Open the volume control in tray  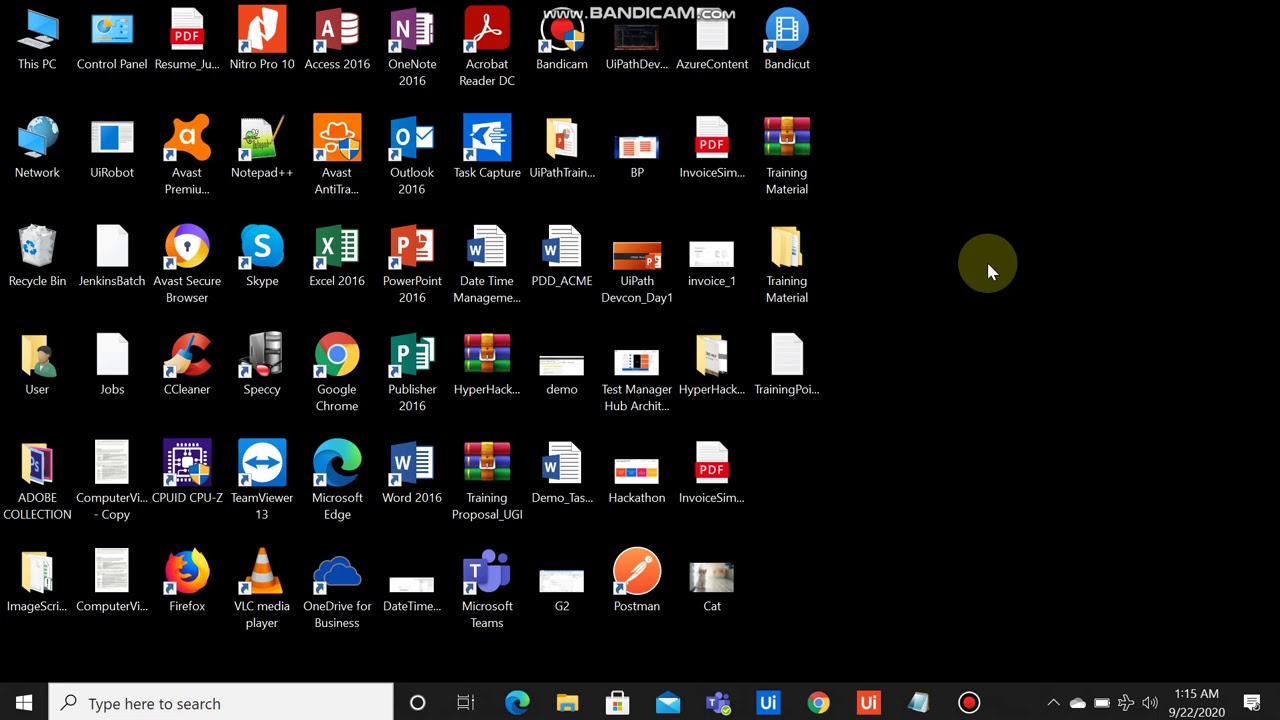[1150, 703]
